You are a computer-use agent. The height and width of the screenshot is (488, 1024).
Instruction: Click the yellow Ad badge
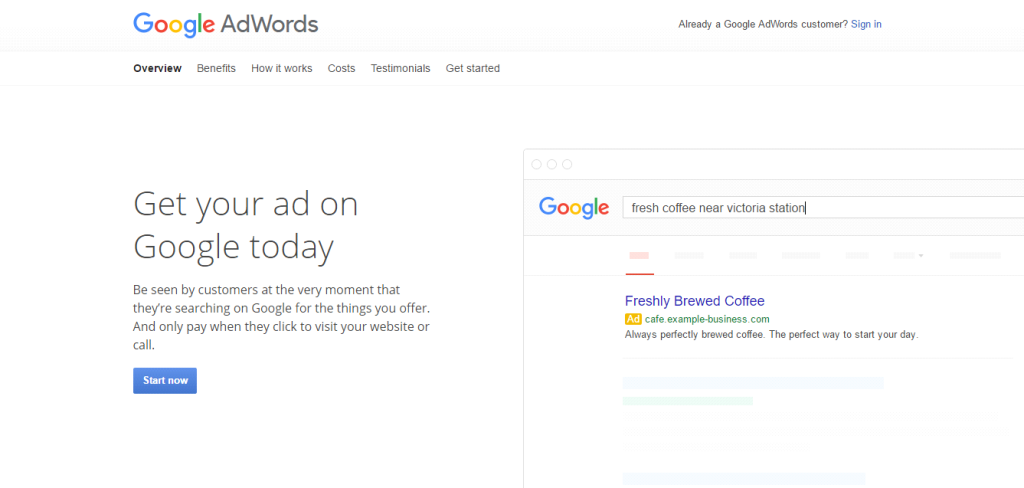pyautogui.click(x=633, y=319)
